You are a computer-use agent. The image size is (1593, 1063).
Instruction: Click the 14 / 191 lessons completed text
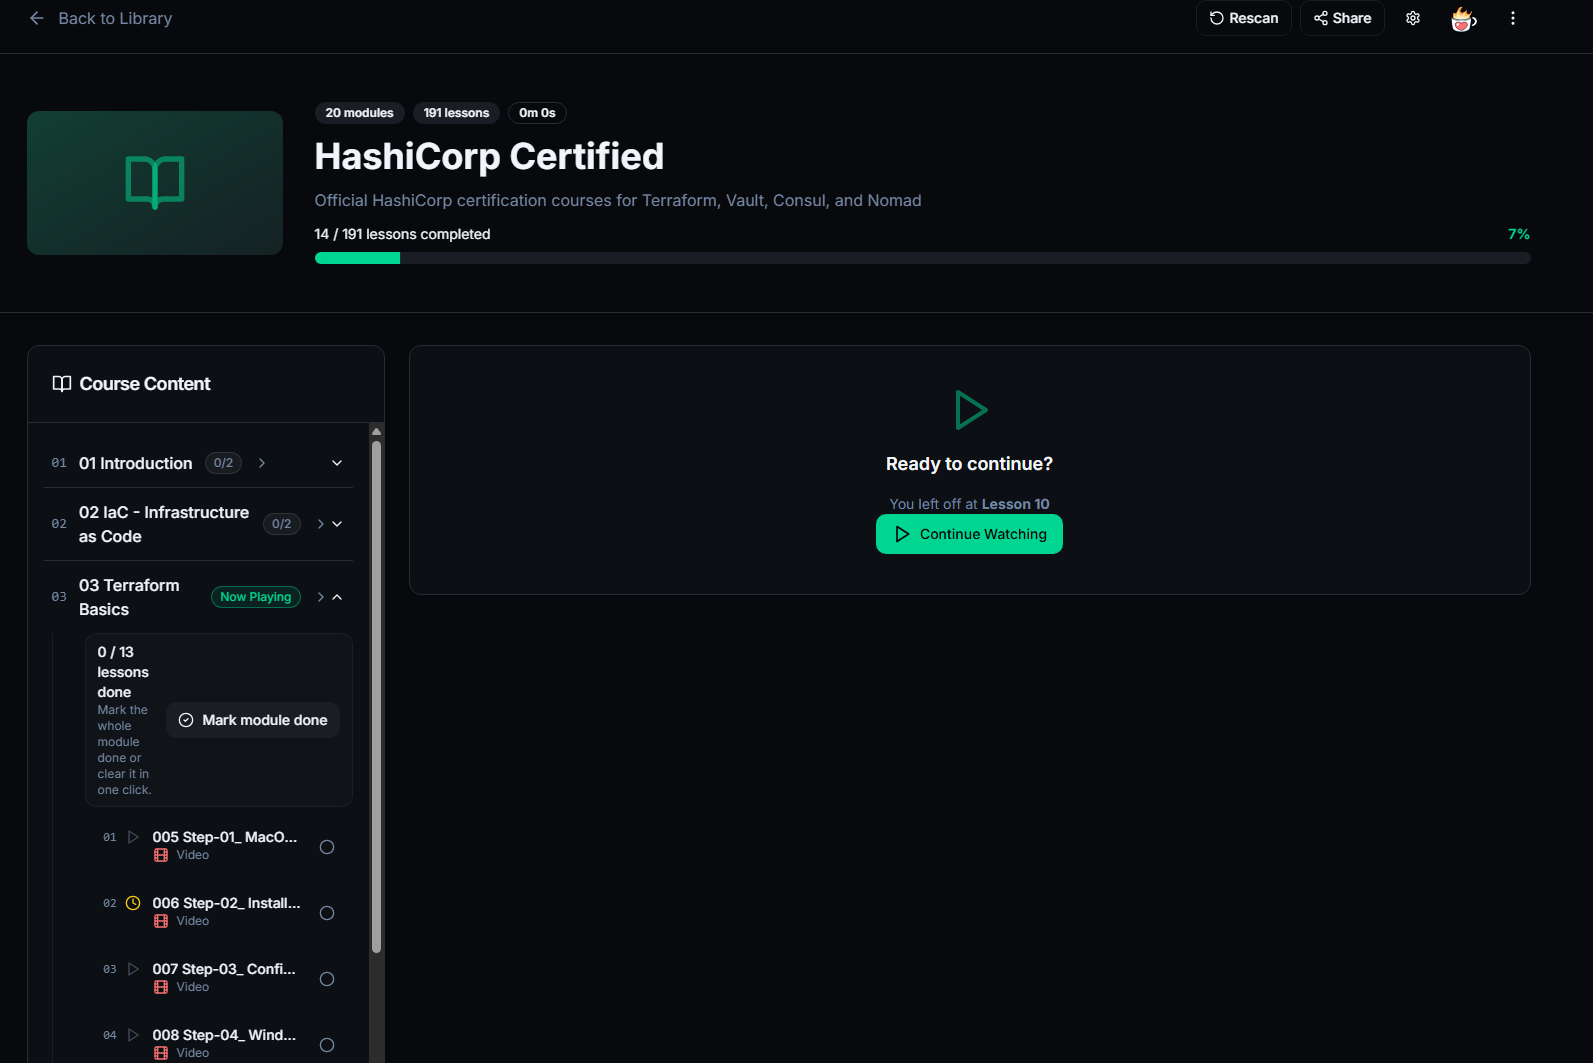tap(402, 234)
